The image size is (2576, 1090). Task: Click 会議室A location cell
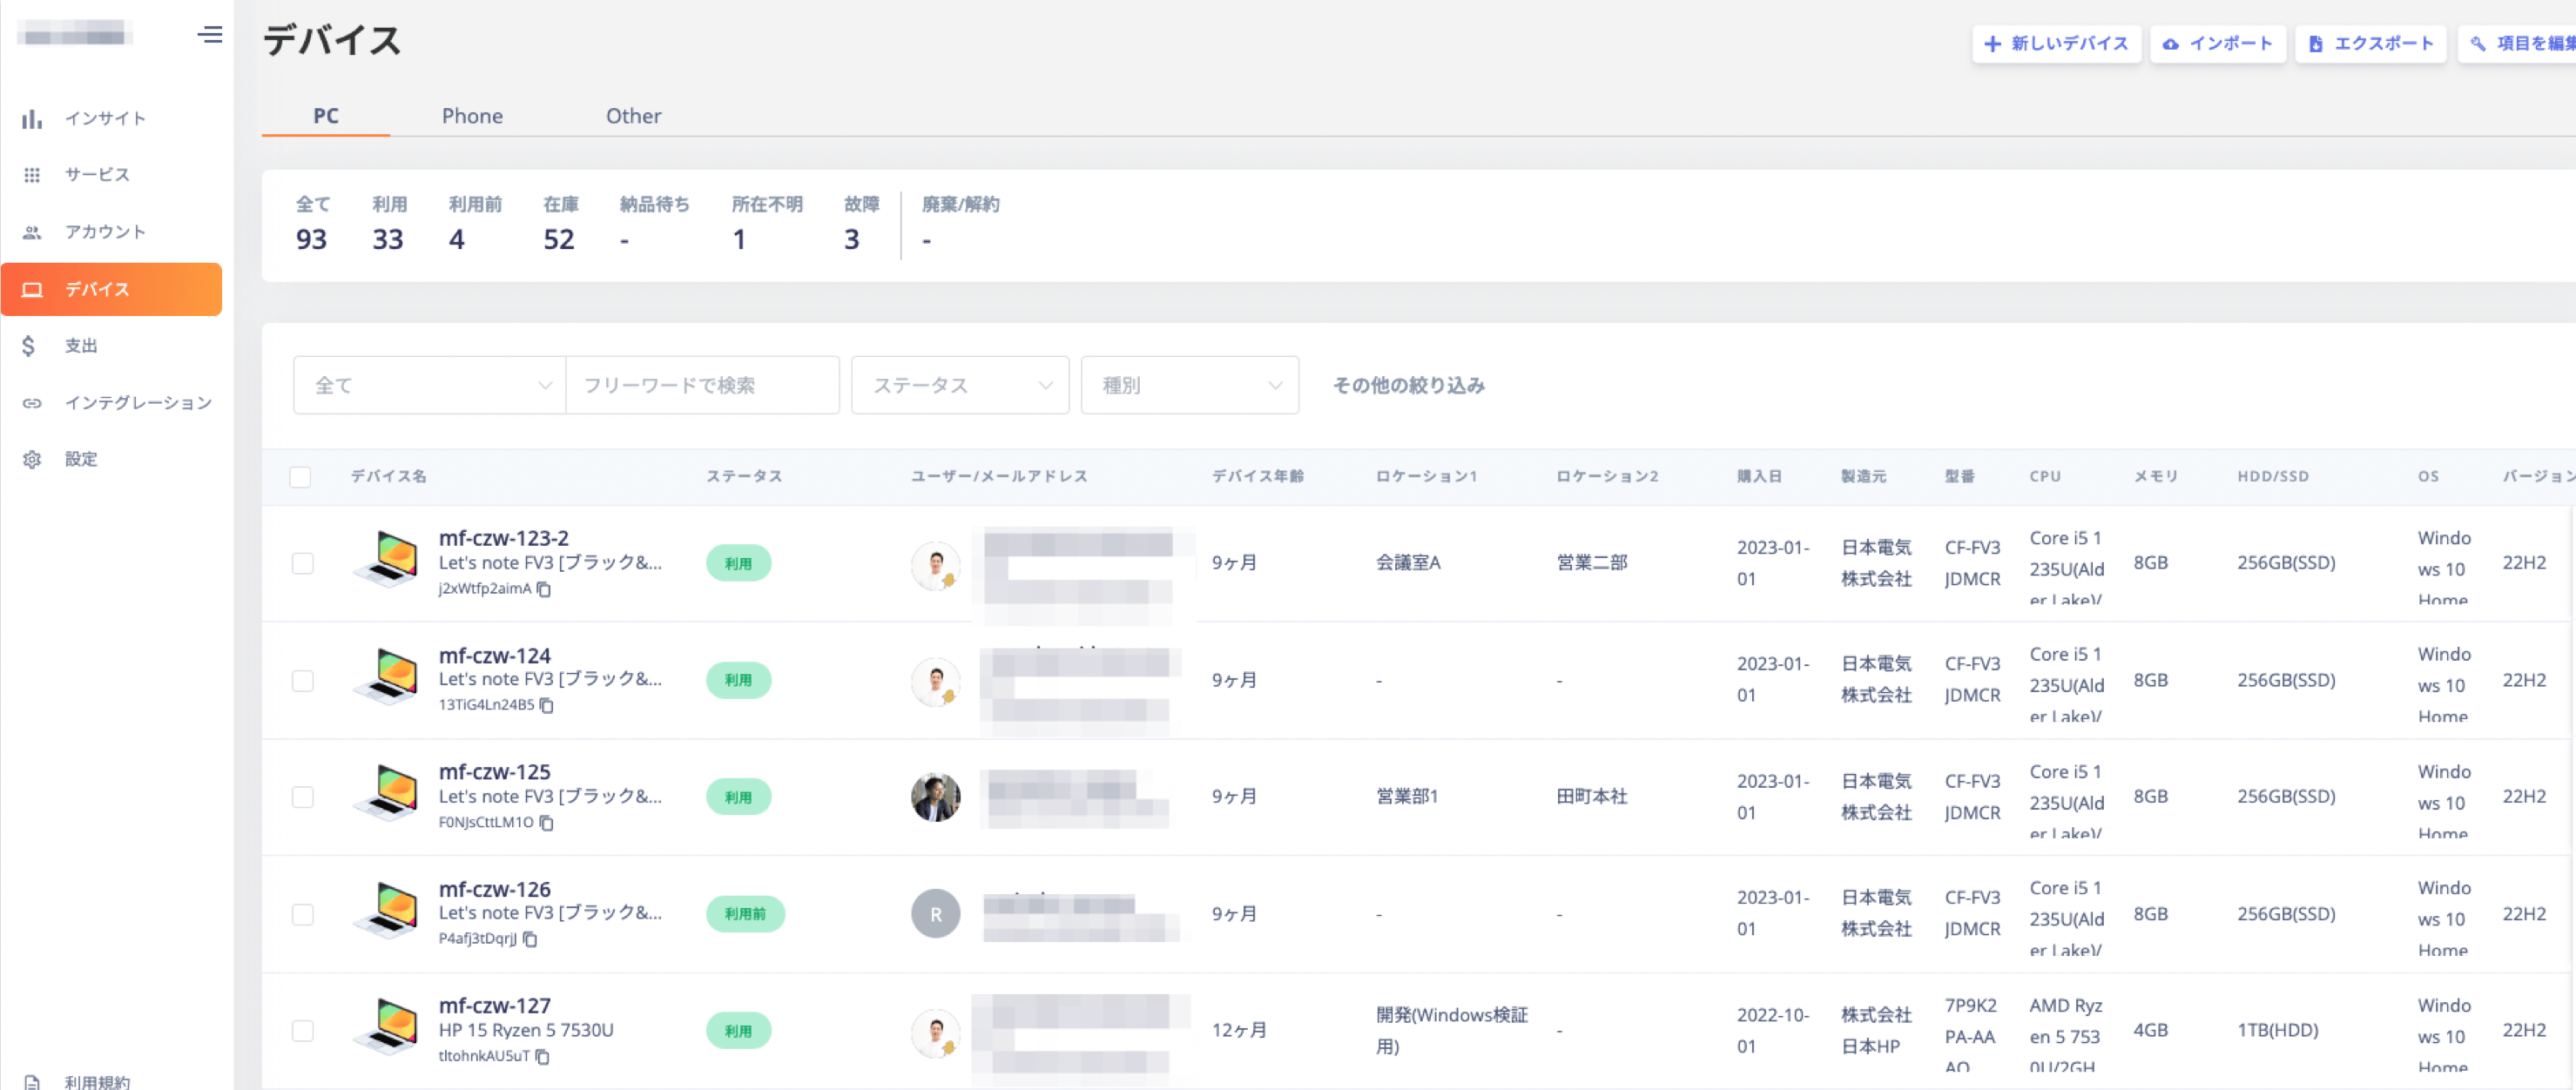click(1408, 563)
